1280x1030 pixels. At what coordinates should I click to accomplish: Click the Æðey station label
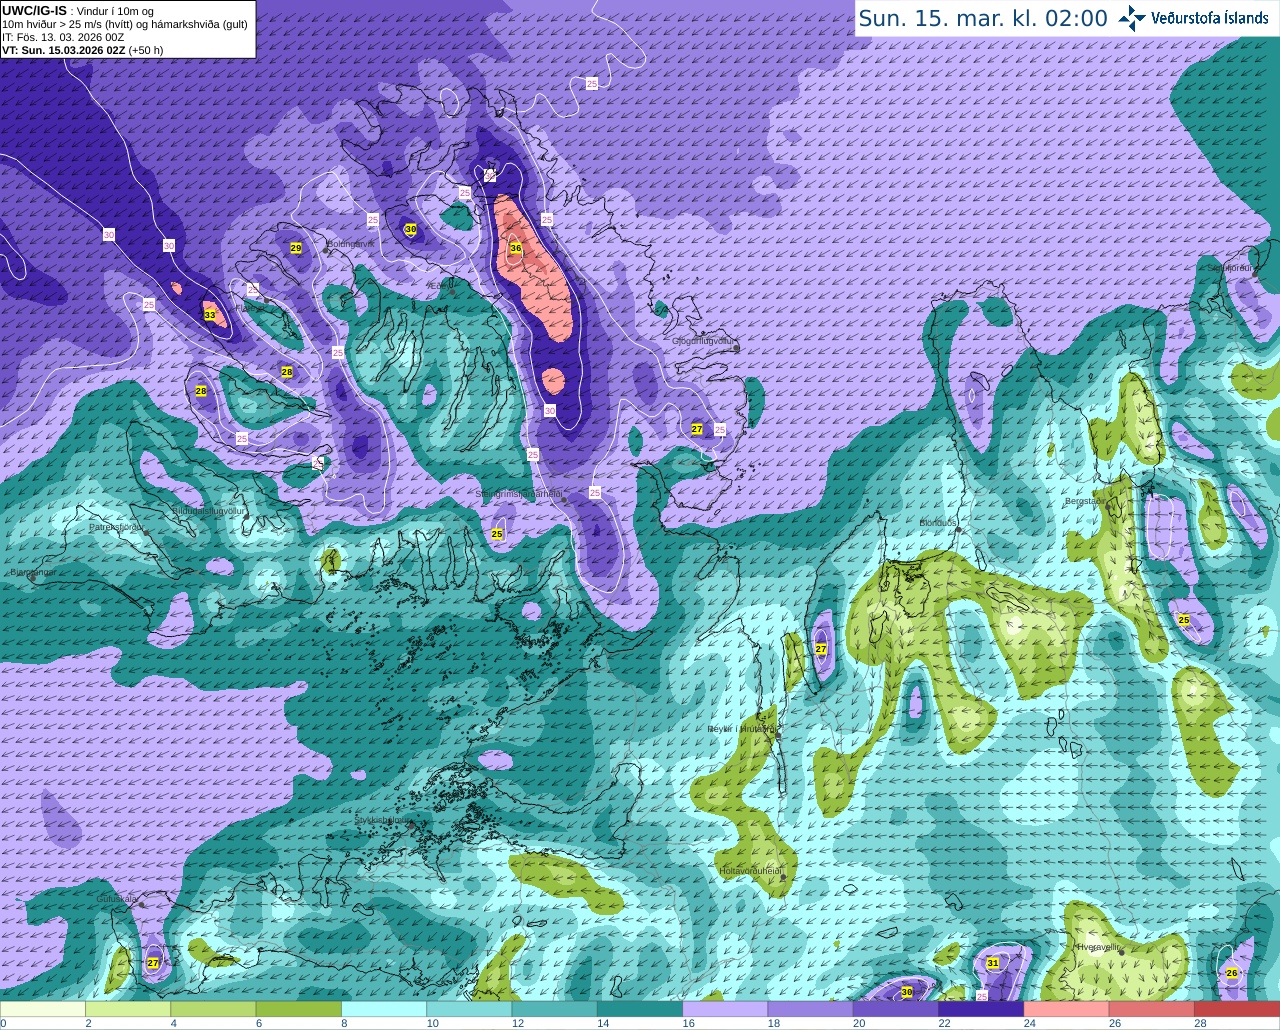coord(440,285)
